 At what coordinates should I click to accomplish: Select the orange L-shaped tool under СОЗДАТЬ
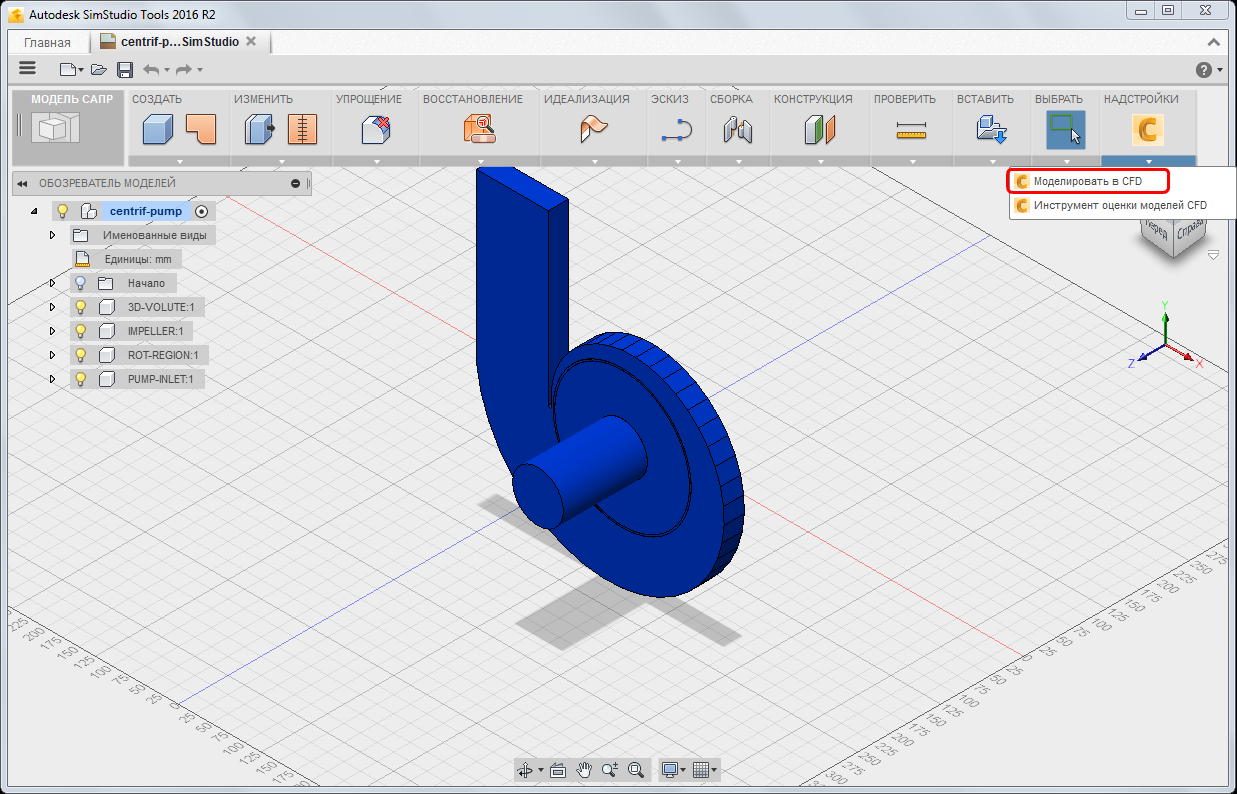[200, 129]
